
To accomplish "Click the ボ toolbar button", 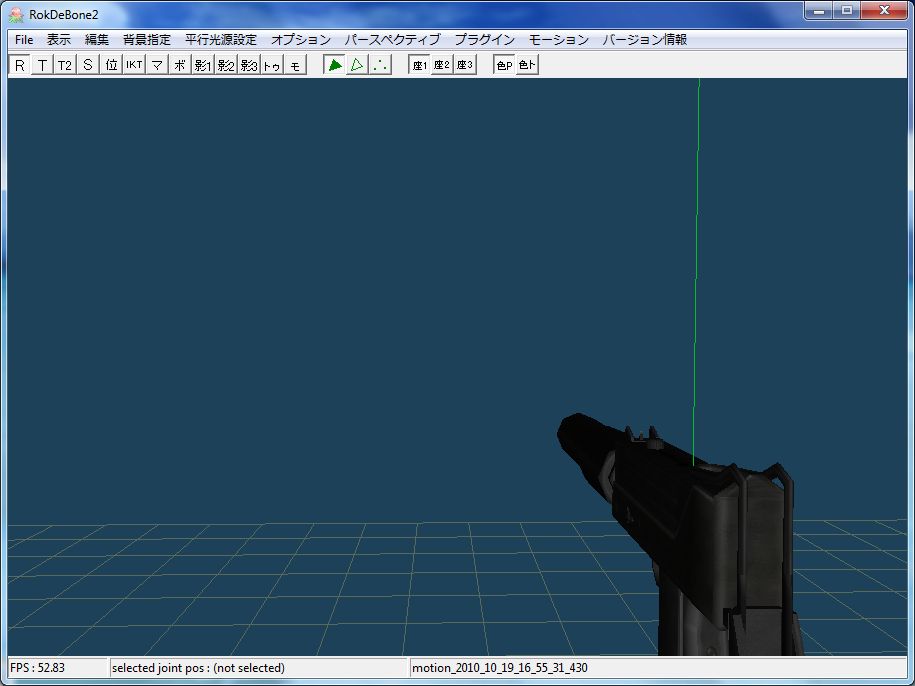I will [x=180, y=65].
